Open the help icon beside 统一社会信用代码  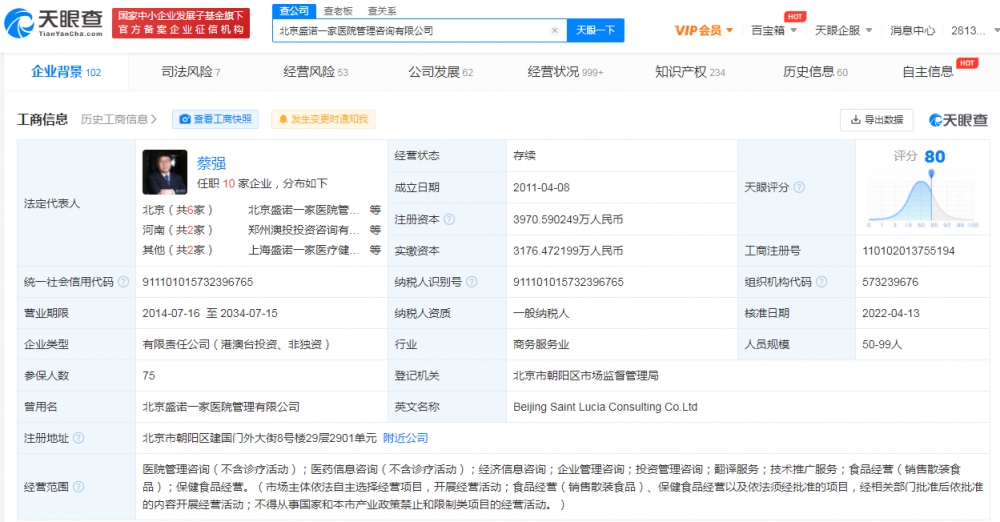click(123, 282)
